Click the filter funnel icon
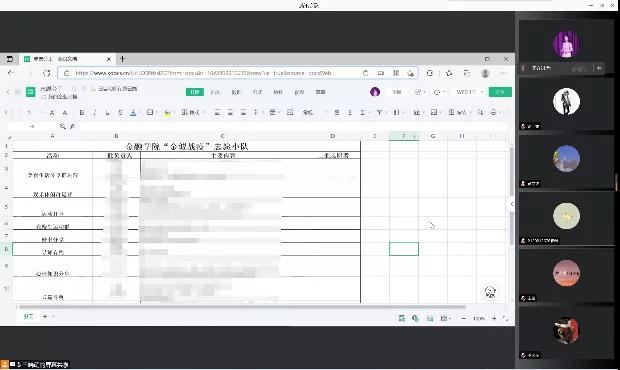The width and height of the screenshot is (620, 370). coord(379,113)
